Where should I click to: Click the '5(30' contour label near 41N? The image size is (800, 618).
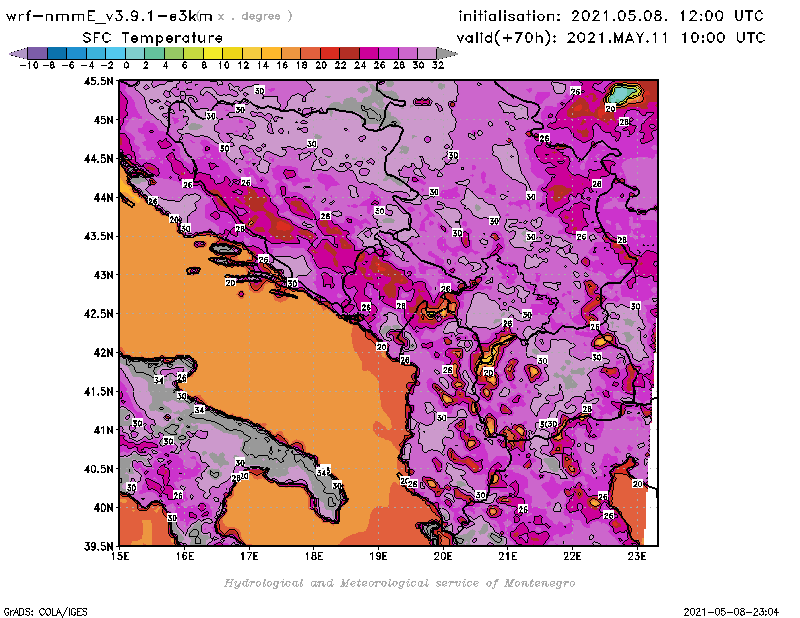tap(548, 424)
